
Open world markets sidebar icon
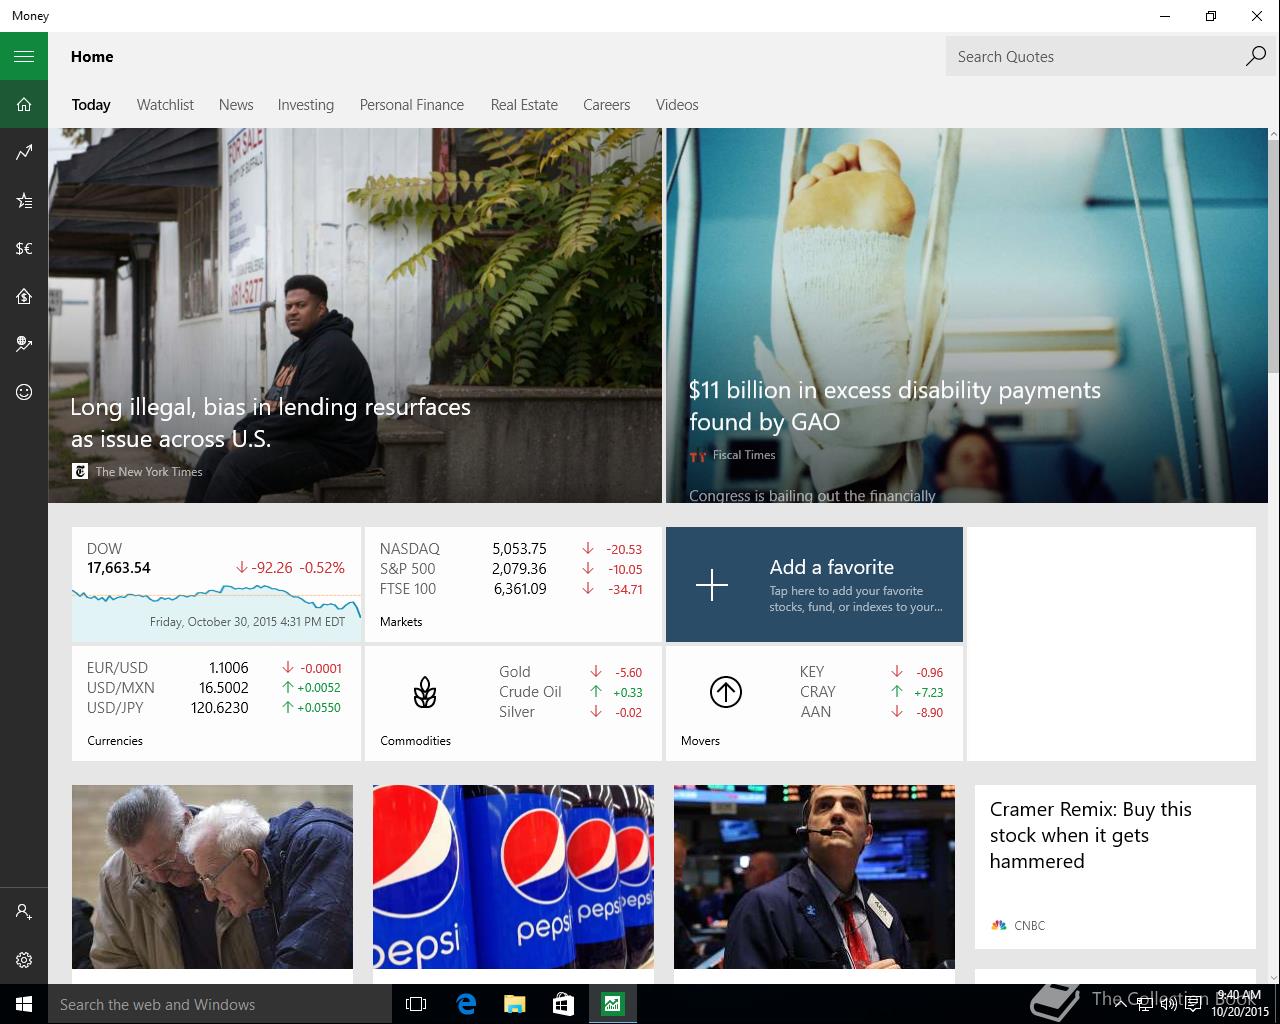(x=24, y=344)
